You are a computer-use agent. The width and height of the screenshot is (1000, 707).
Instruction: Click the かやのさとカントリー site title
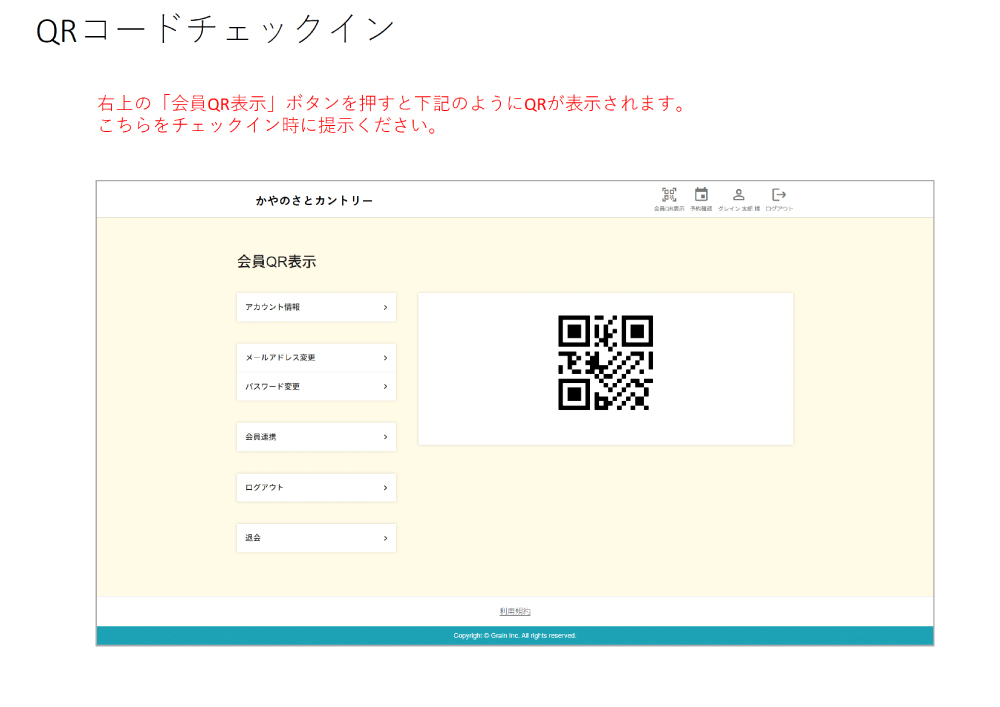314,201
